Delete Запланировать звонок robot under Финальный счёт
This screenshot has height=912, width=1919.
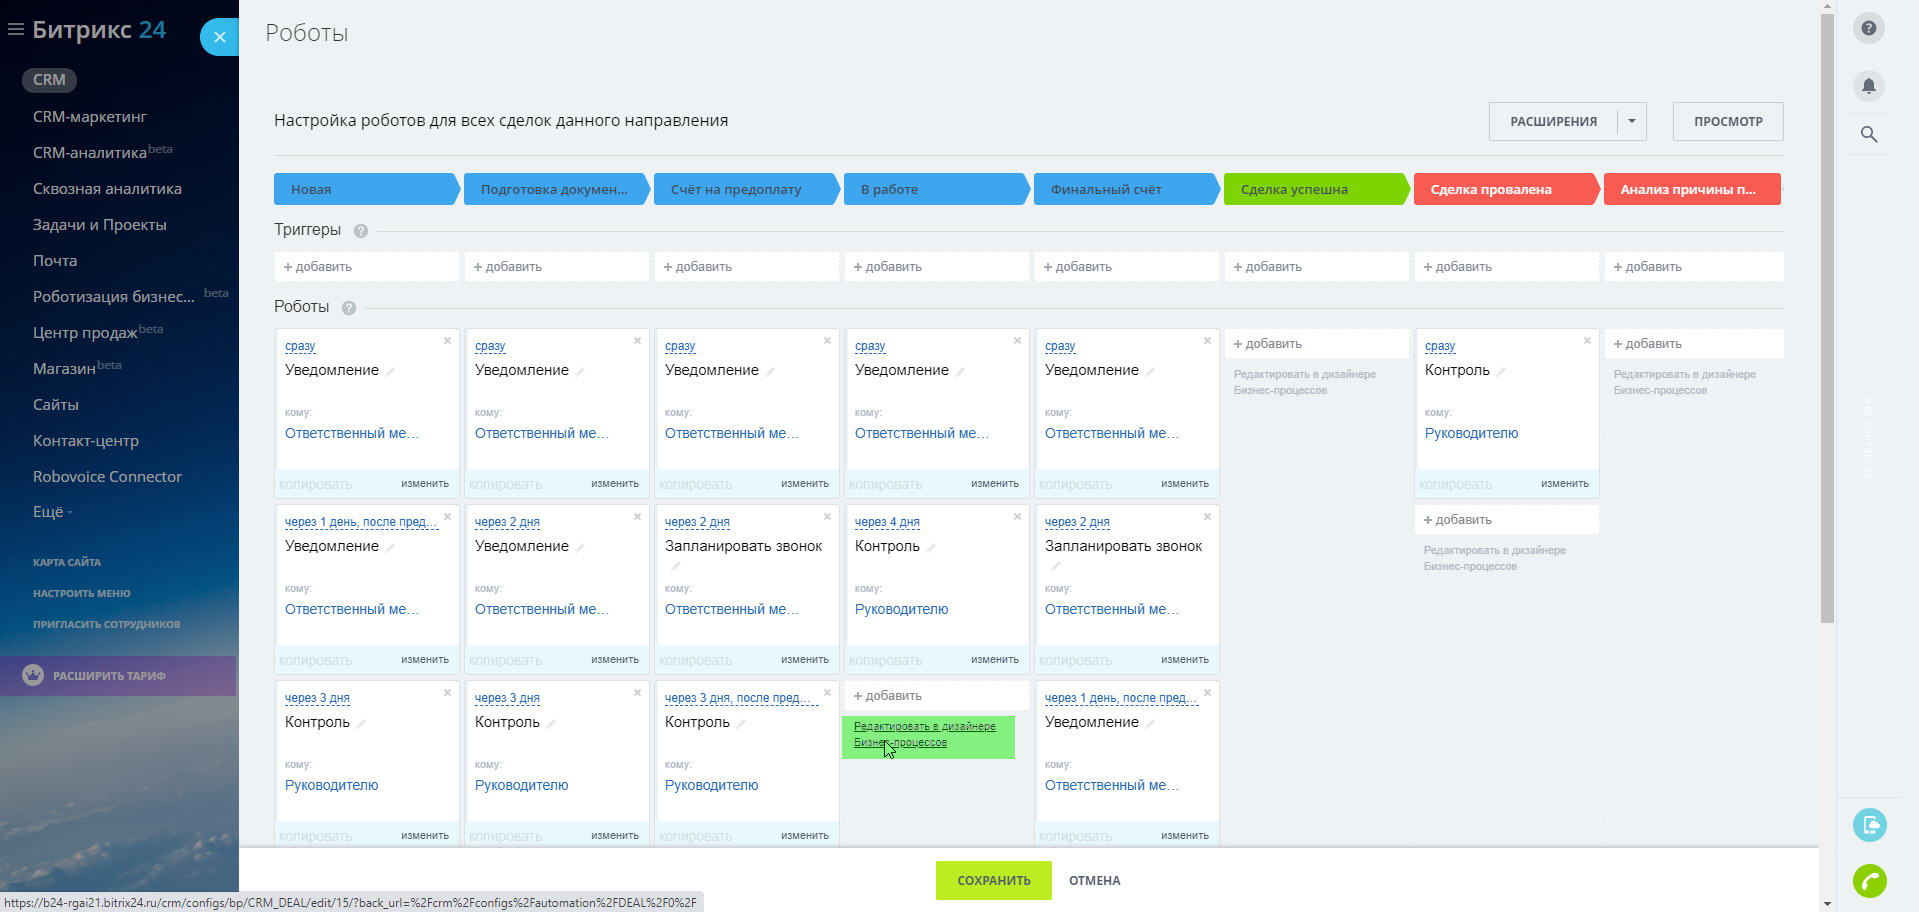coord(1207,517)
